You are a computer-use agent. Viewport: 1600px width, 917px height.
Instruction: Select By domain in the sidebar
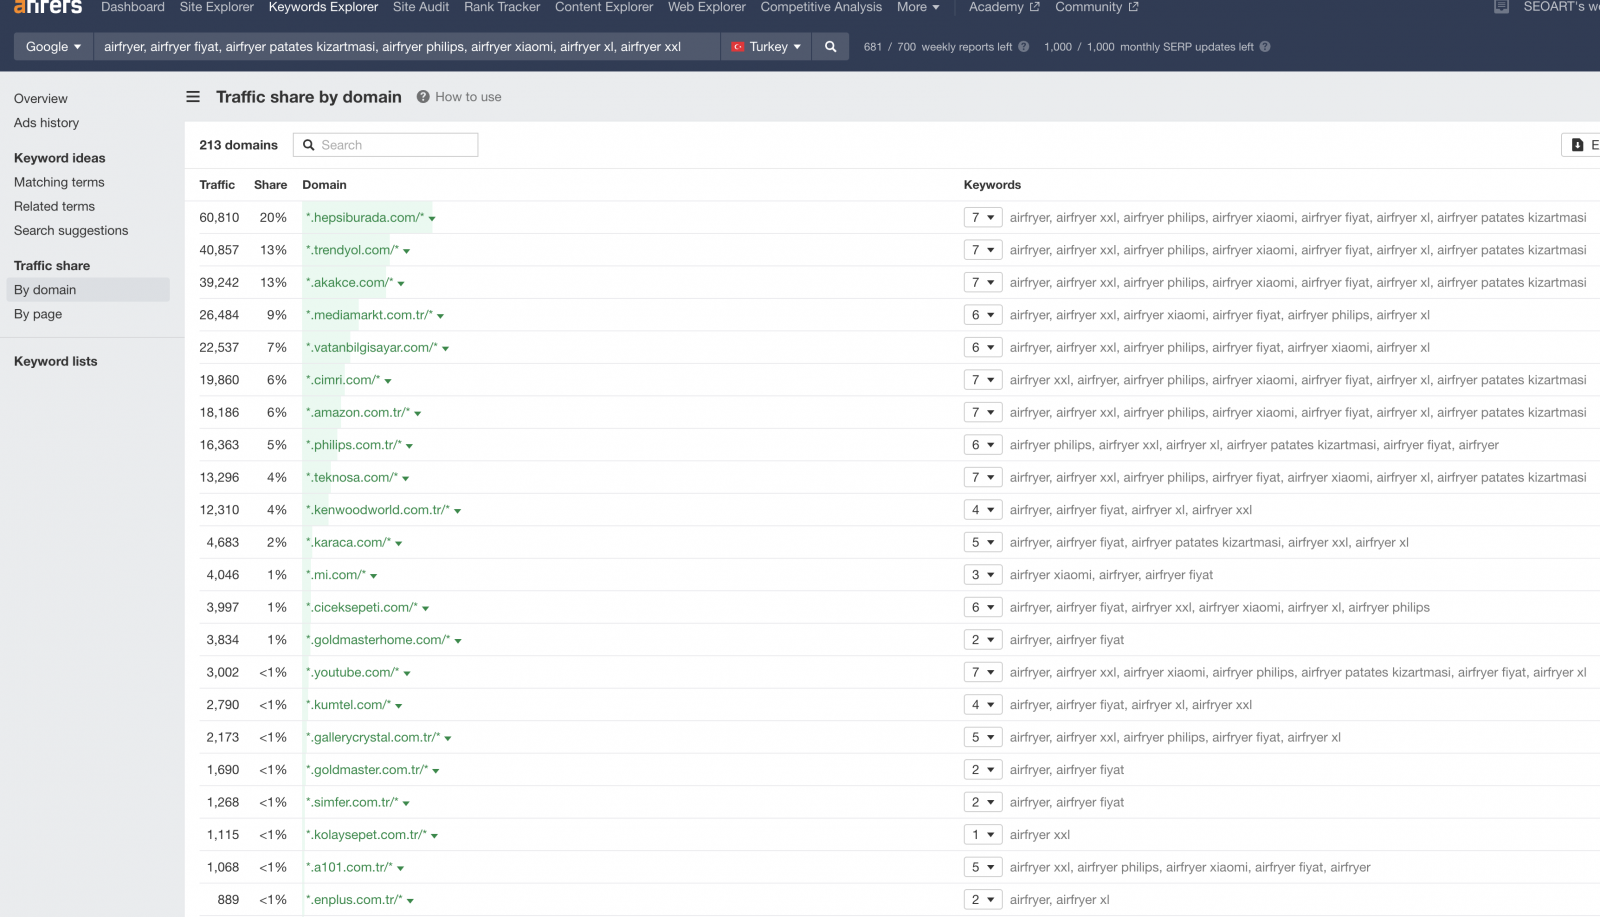[88, 290]
